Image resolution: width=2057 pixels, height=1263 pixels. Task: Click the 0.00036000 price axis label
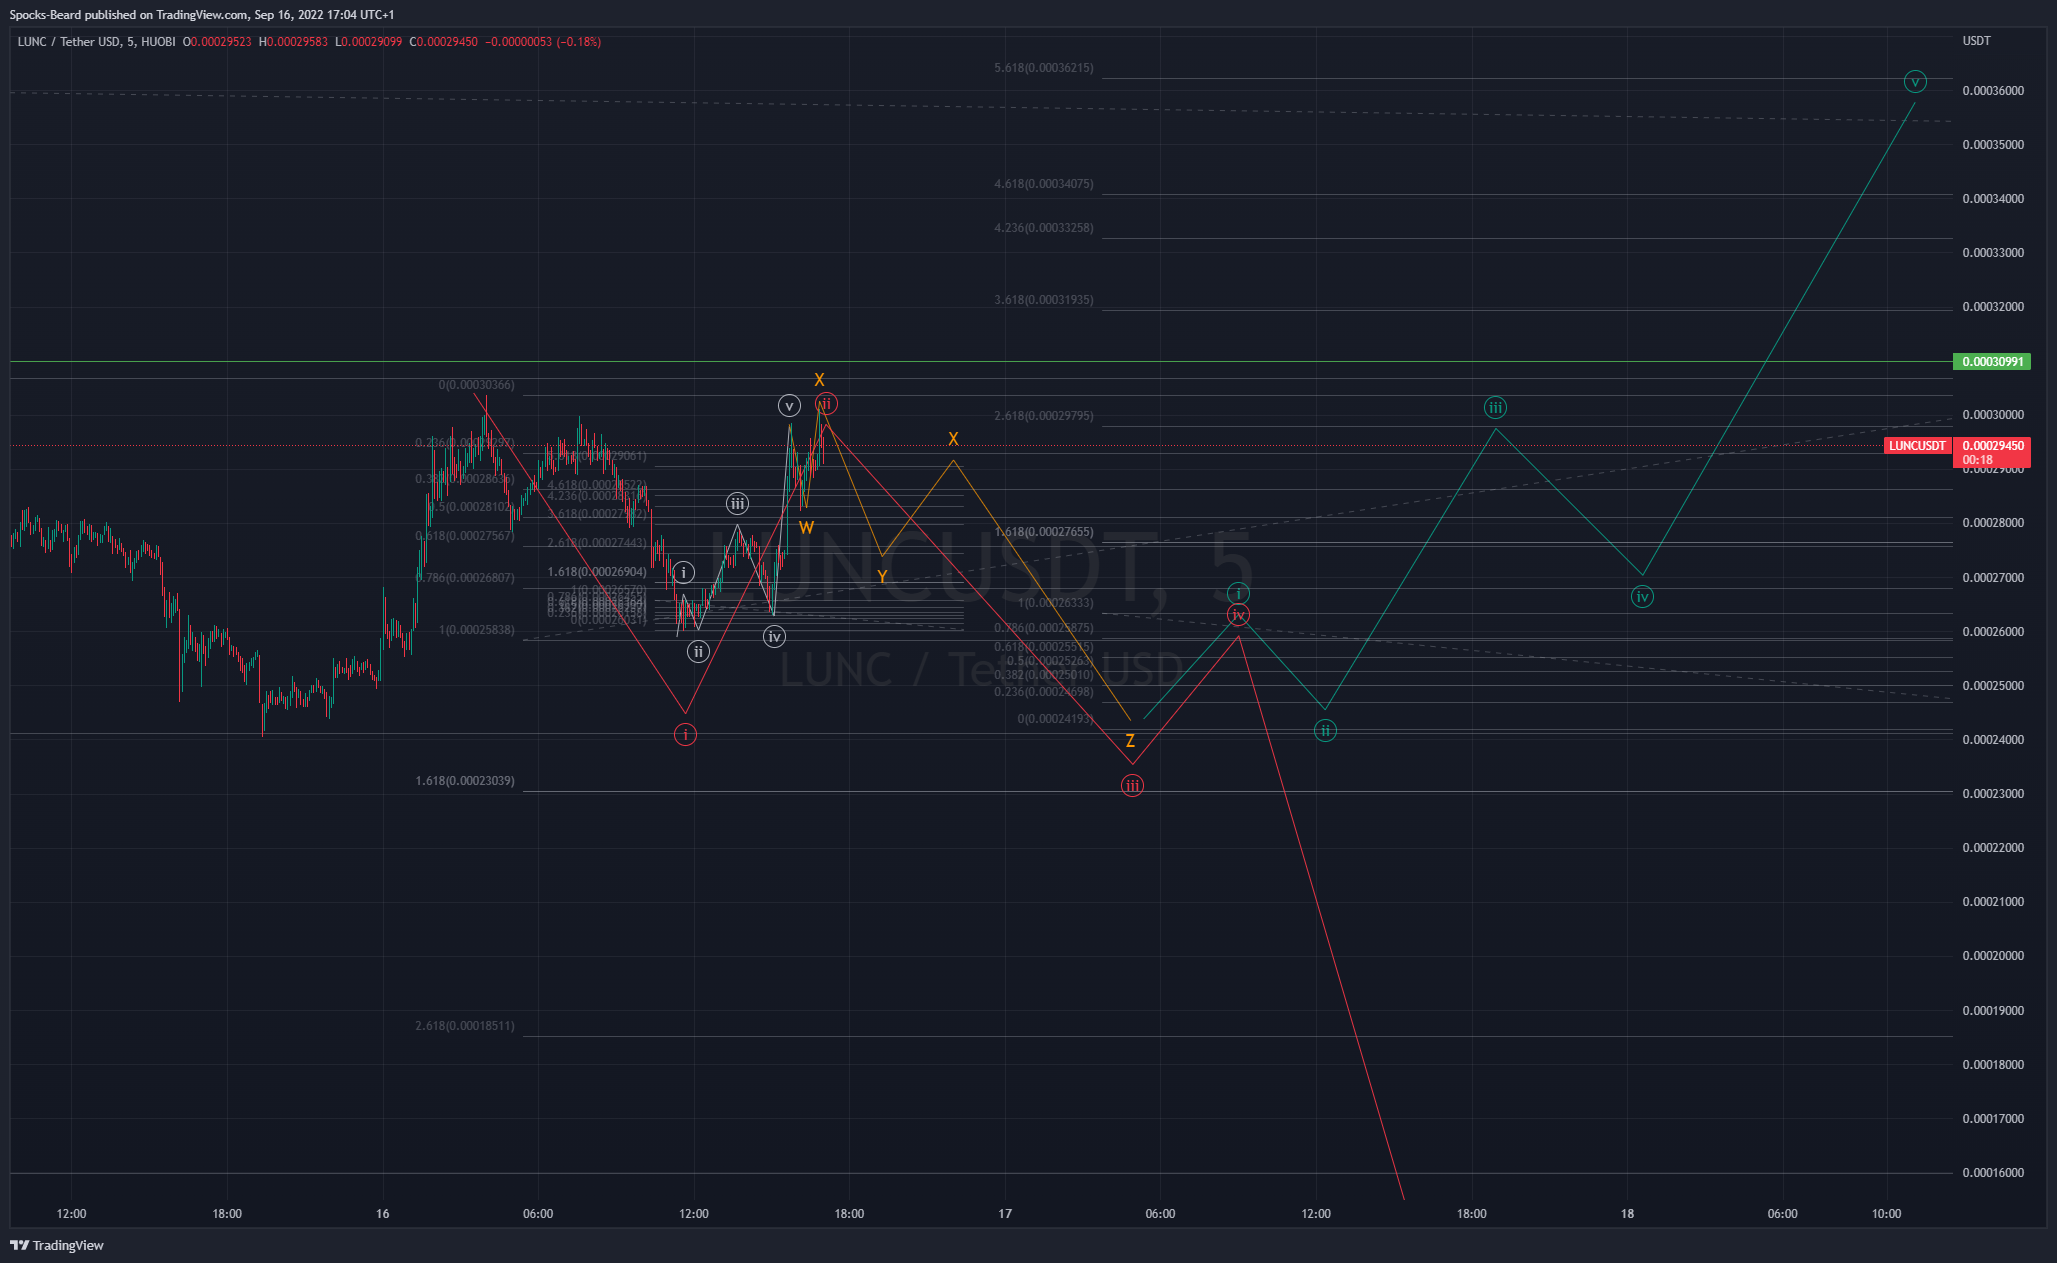[x=1993, y=91]
